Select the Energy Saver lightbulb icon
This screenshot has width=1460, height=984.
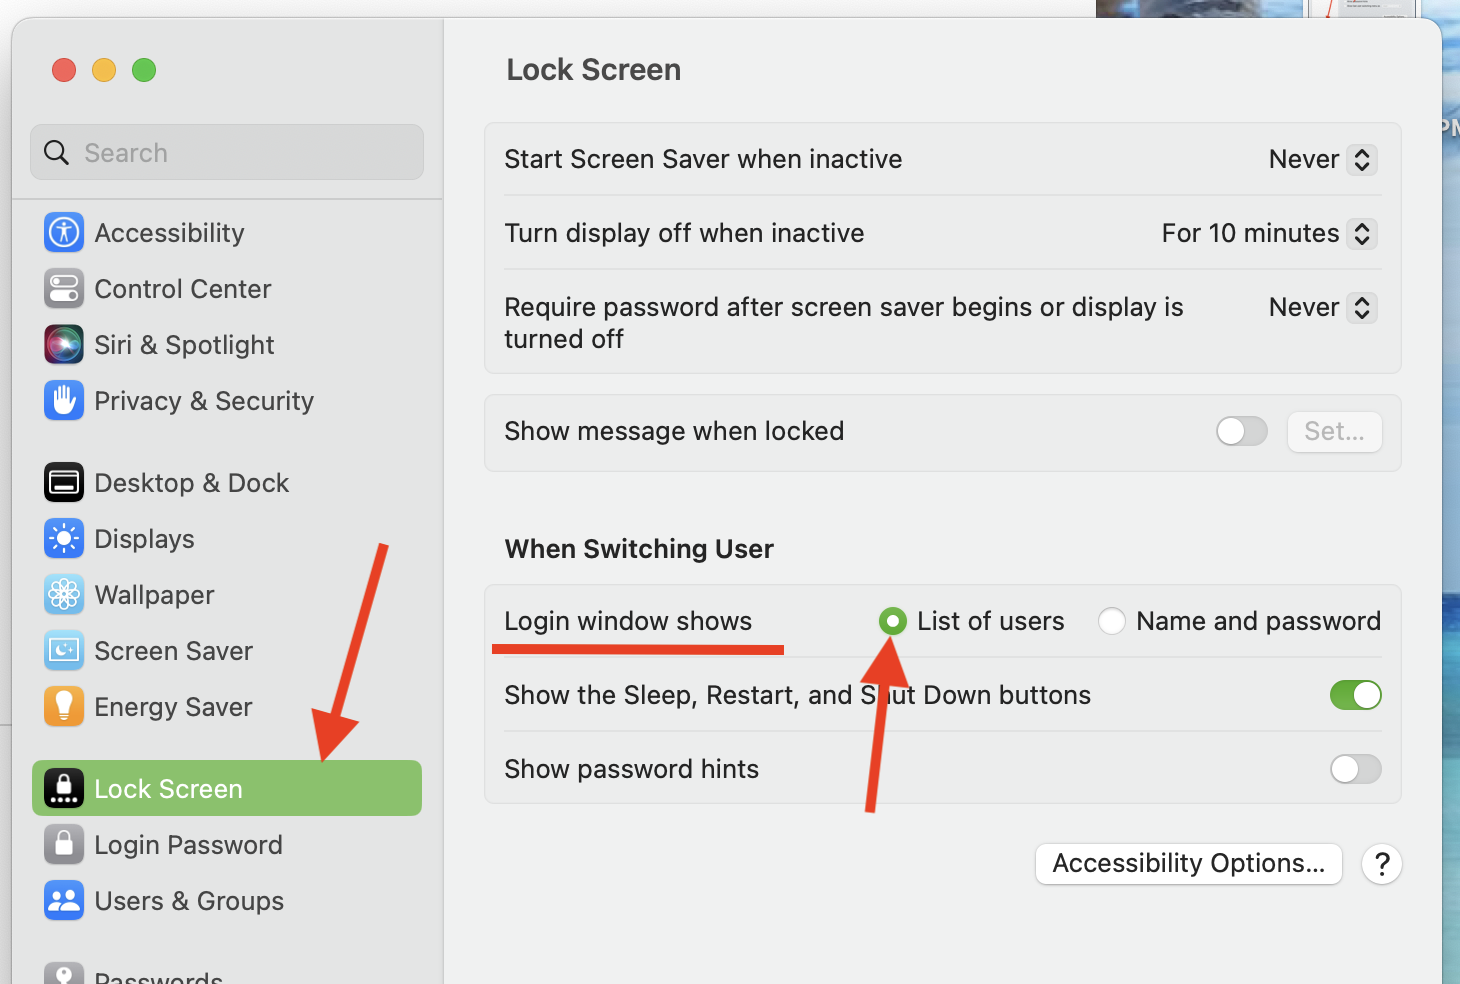point(63,706)
